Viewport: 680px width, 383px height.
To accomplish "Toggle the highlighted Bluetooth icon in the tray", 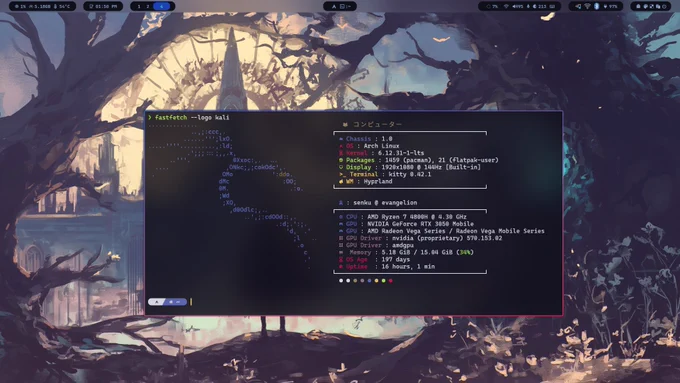I will (596, 6).
